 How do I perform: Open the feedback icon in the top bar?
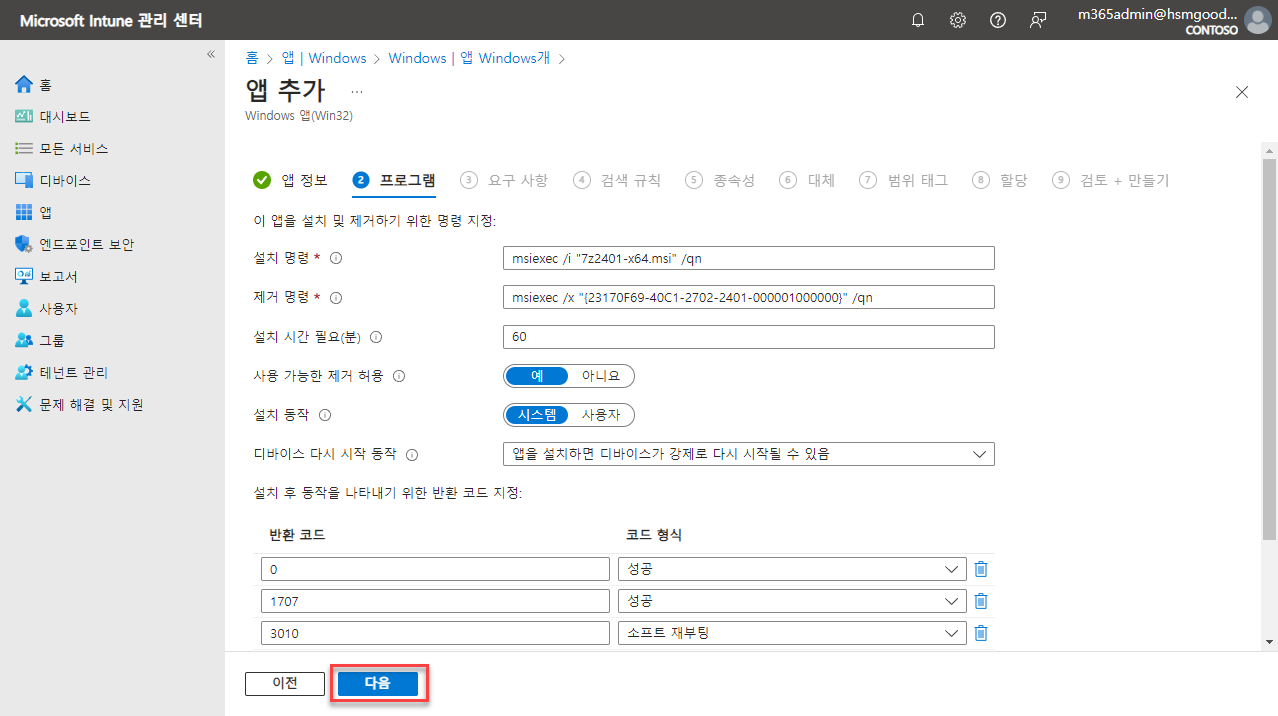point(1038,19)
